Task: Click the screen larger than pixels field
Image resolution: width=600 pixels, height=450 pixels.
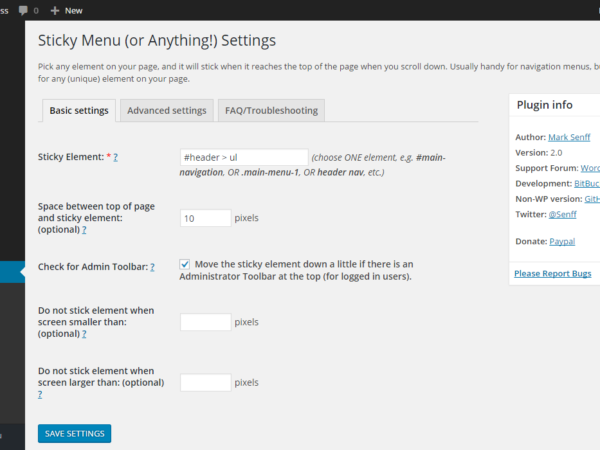Action: (205, 382)
